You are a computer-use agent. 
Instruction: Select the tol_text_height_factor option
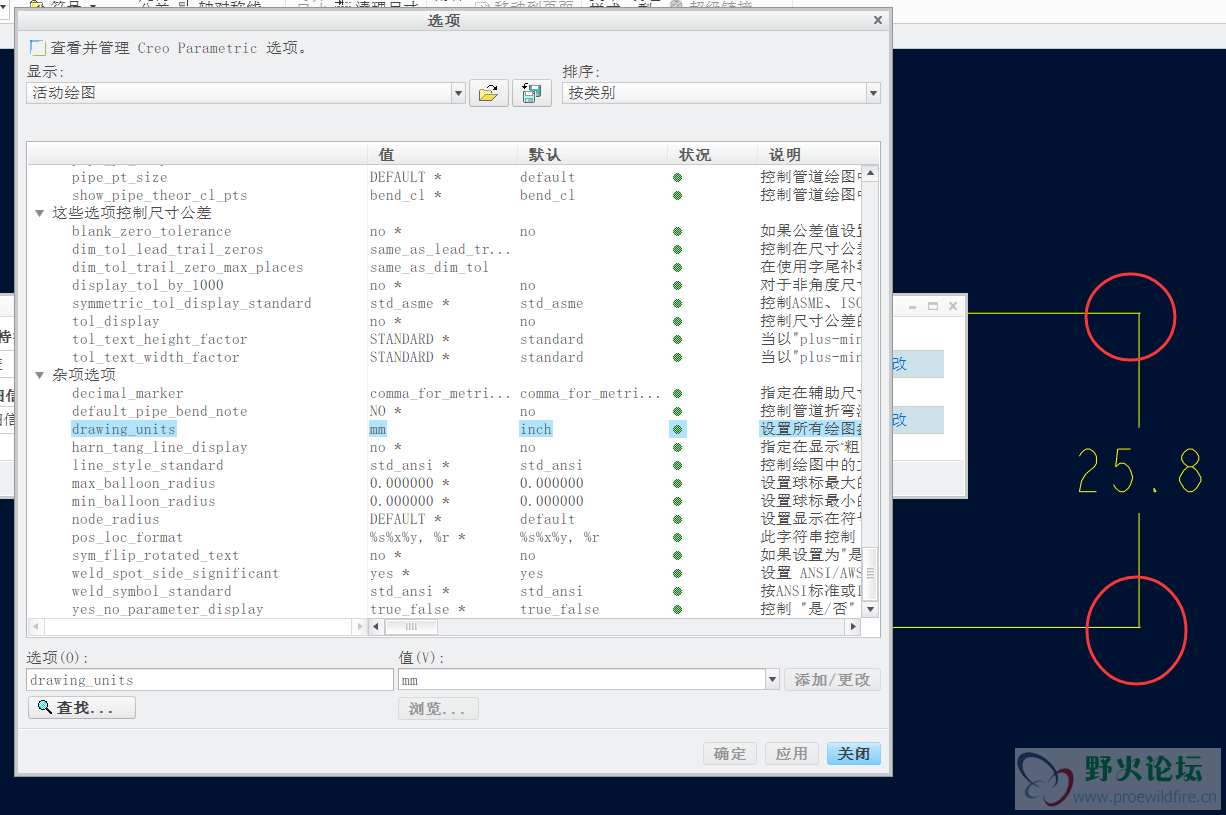pos(159,339)
